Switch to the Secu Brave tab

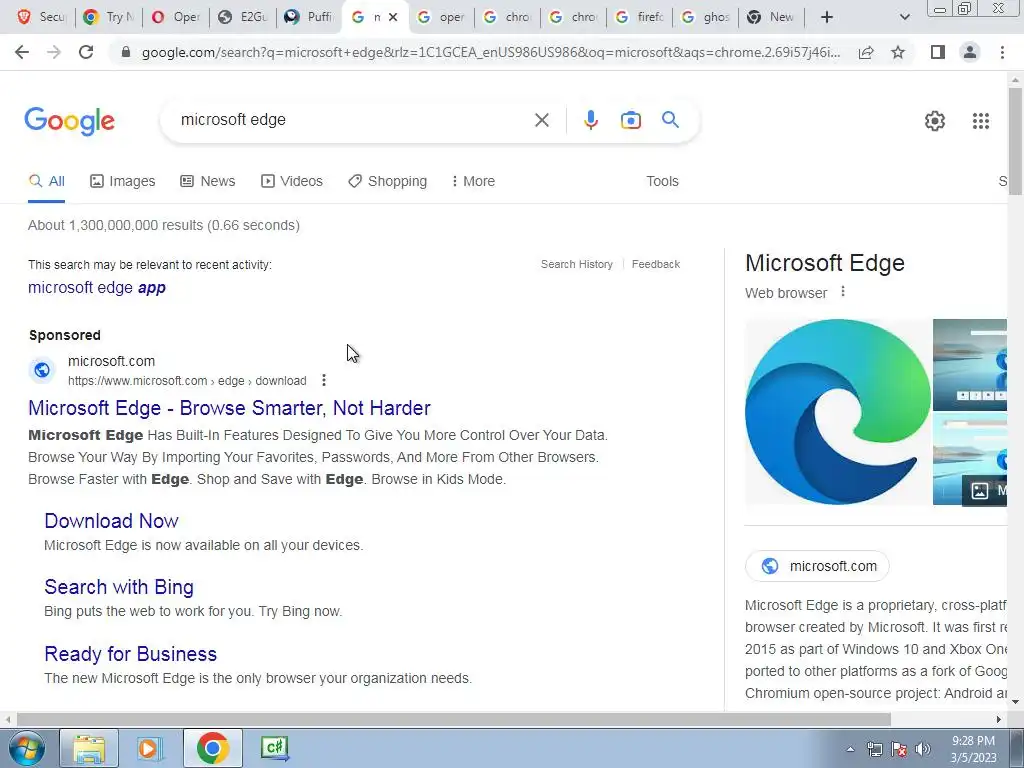click(x=42, y=17)
